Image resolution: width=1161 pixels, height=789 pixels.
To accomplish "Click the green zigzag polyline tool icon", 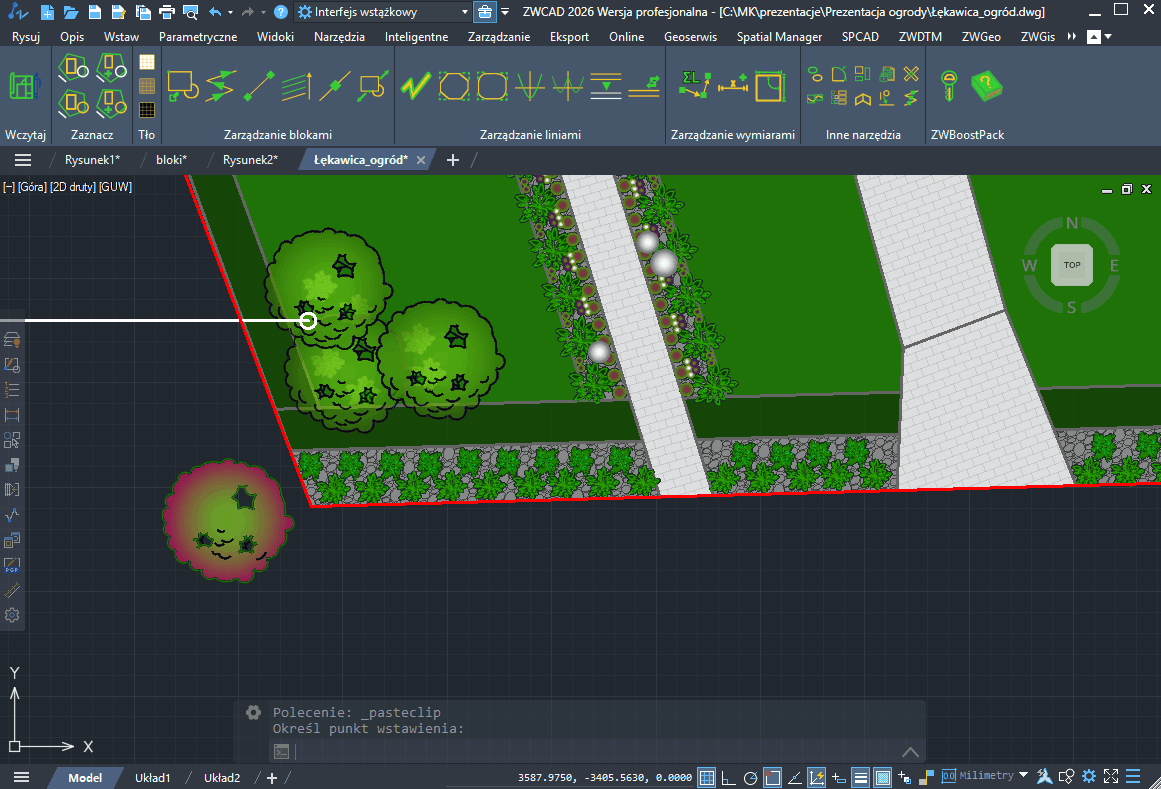I will (x=415, y=87).
